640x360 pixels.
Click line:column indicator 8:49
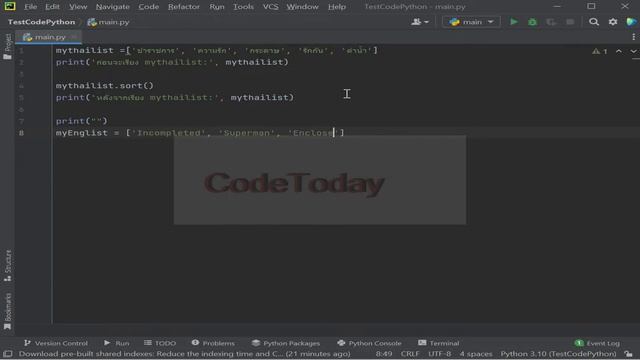pos(384,354)
